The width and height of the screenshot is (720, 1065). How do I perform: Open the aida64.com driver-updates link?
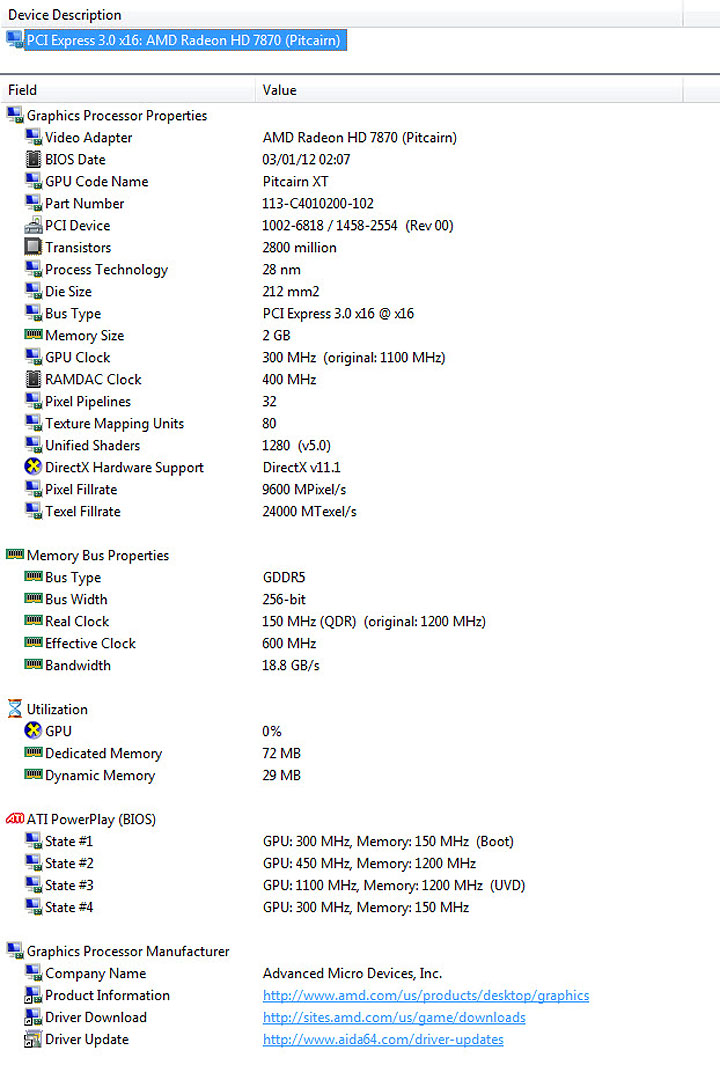(383, 1040)
